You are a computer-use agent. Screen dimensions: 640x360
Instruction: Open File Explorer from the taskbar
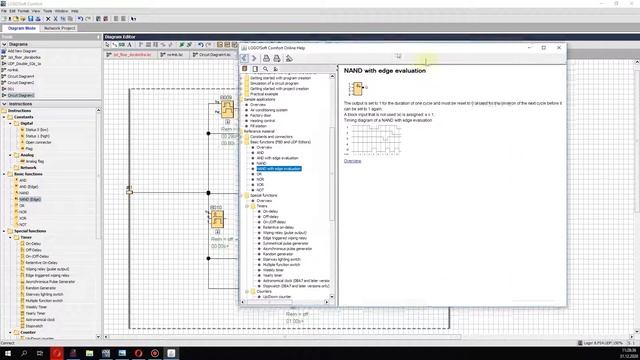(89, 353)
